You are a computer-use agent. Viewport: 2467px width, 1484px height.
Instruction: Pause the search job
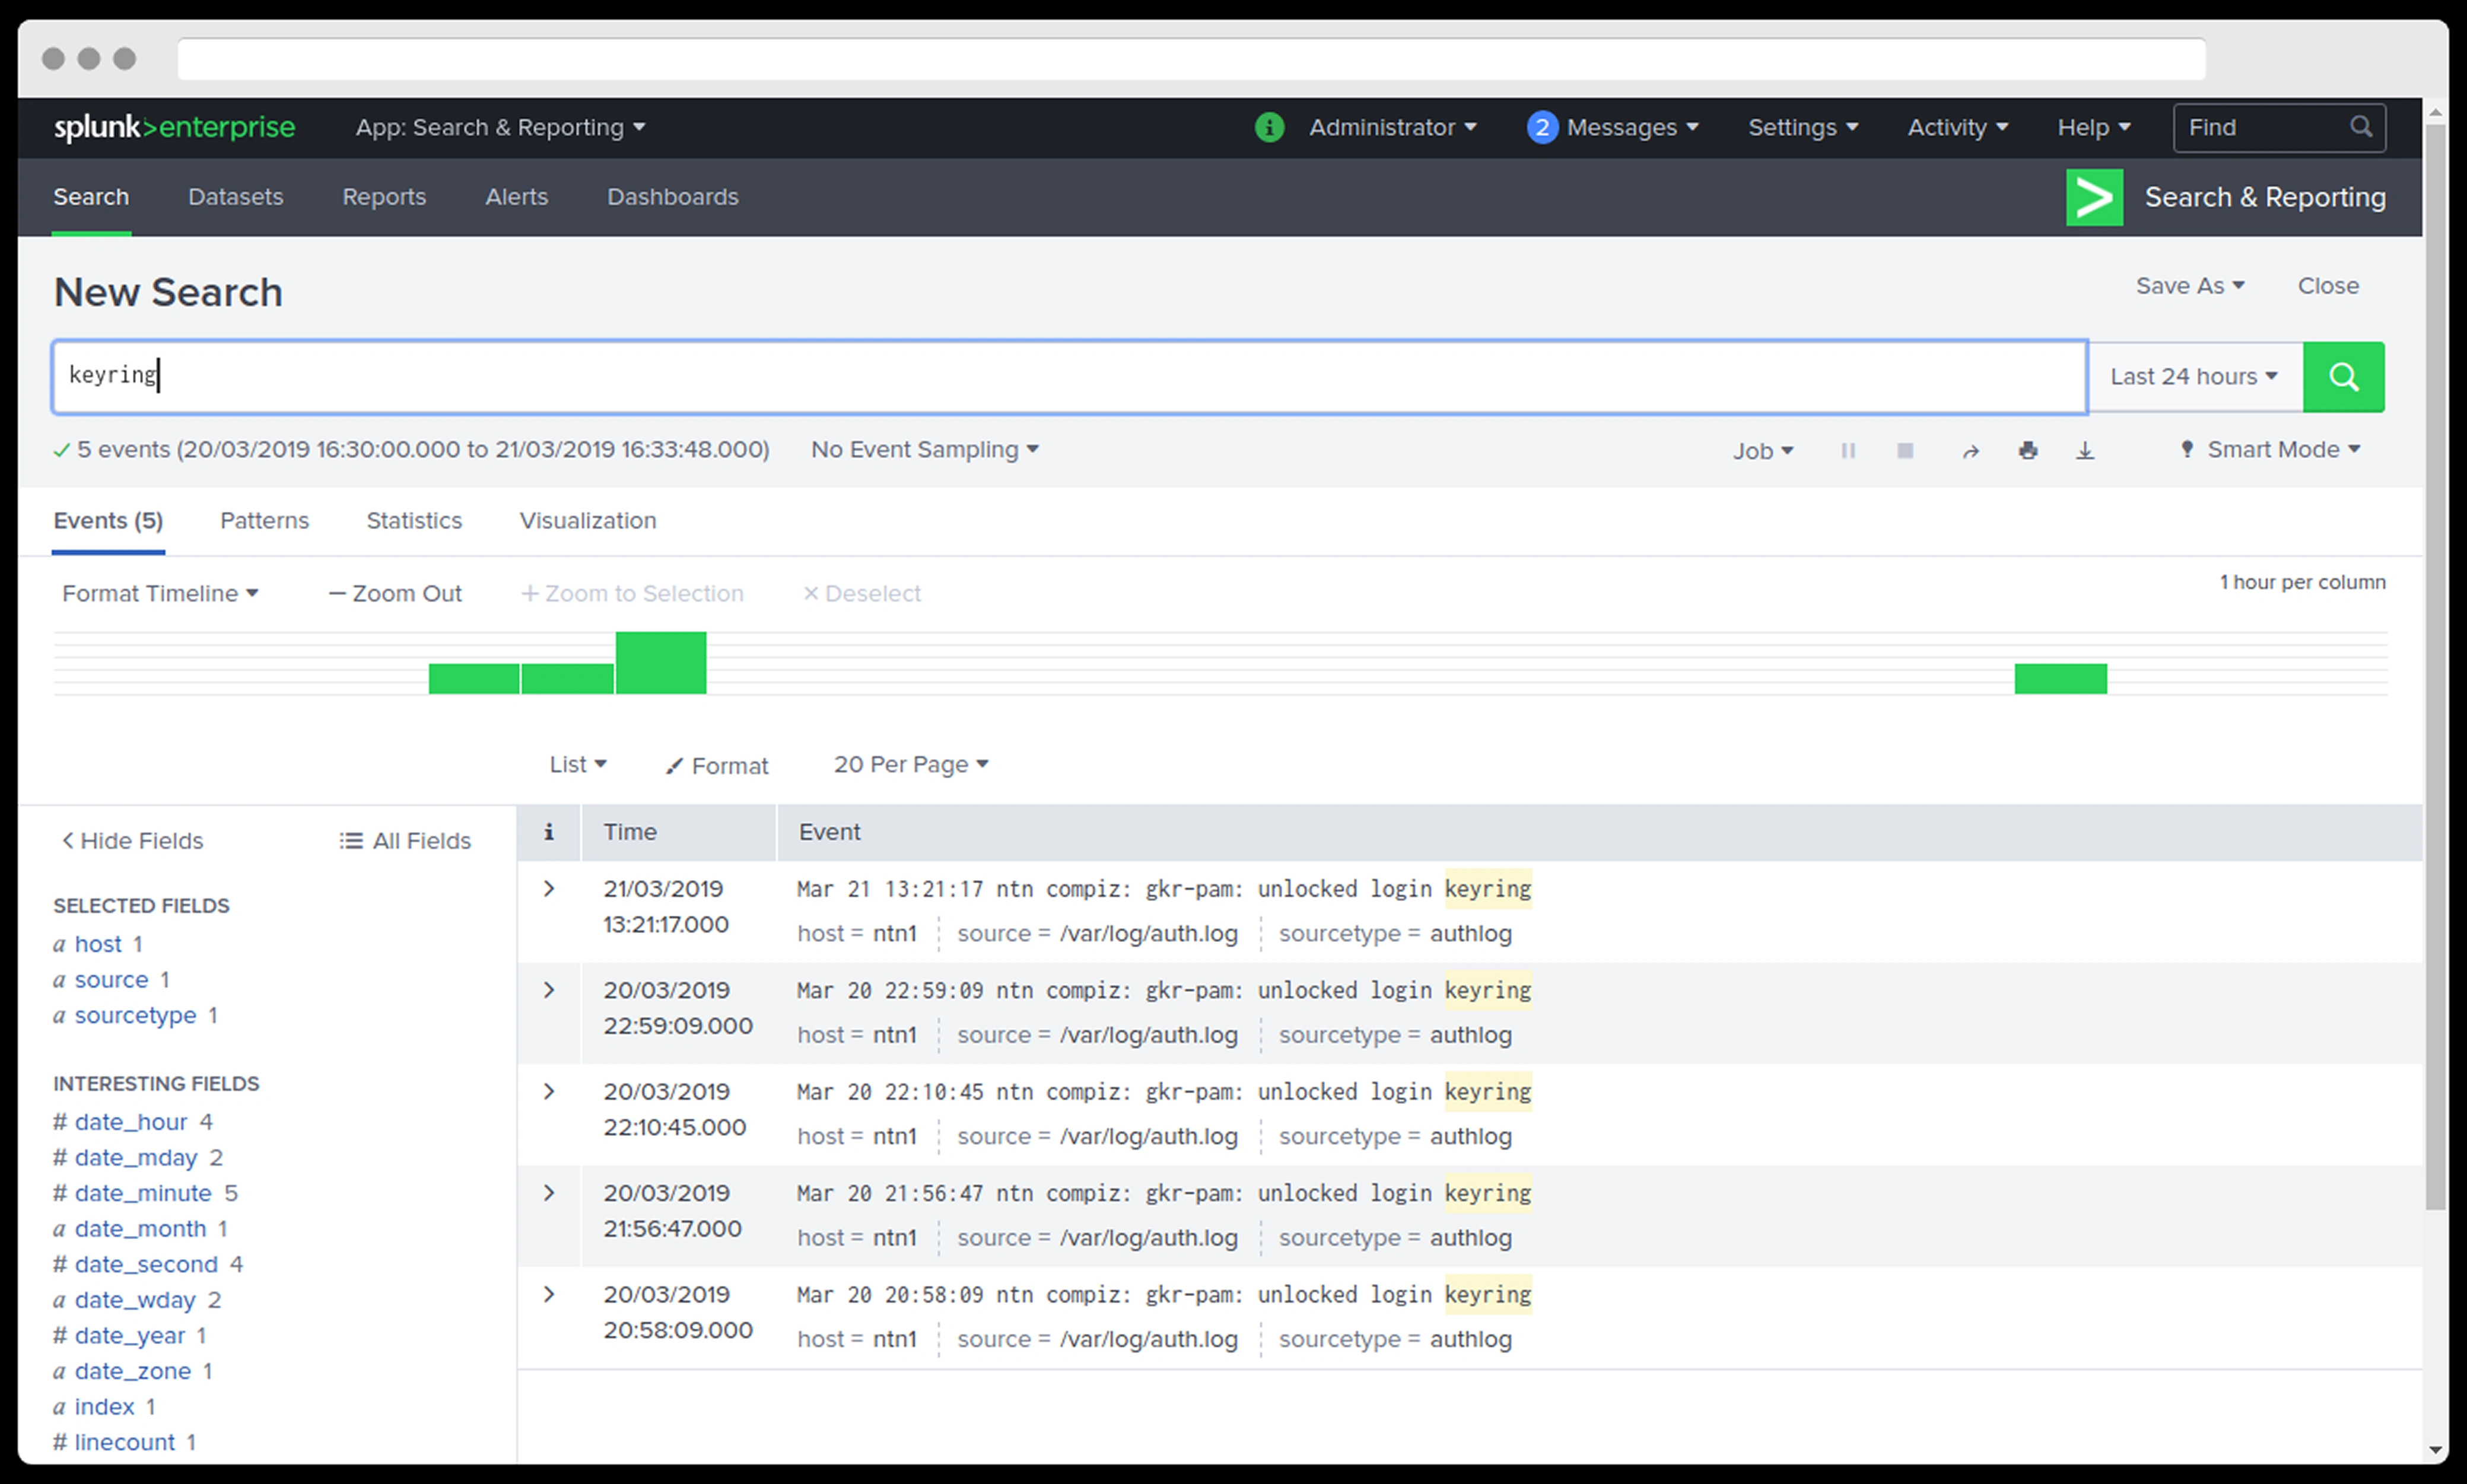click(x=1848, y=451)
